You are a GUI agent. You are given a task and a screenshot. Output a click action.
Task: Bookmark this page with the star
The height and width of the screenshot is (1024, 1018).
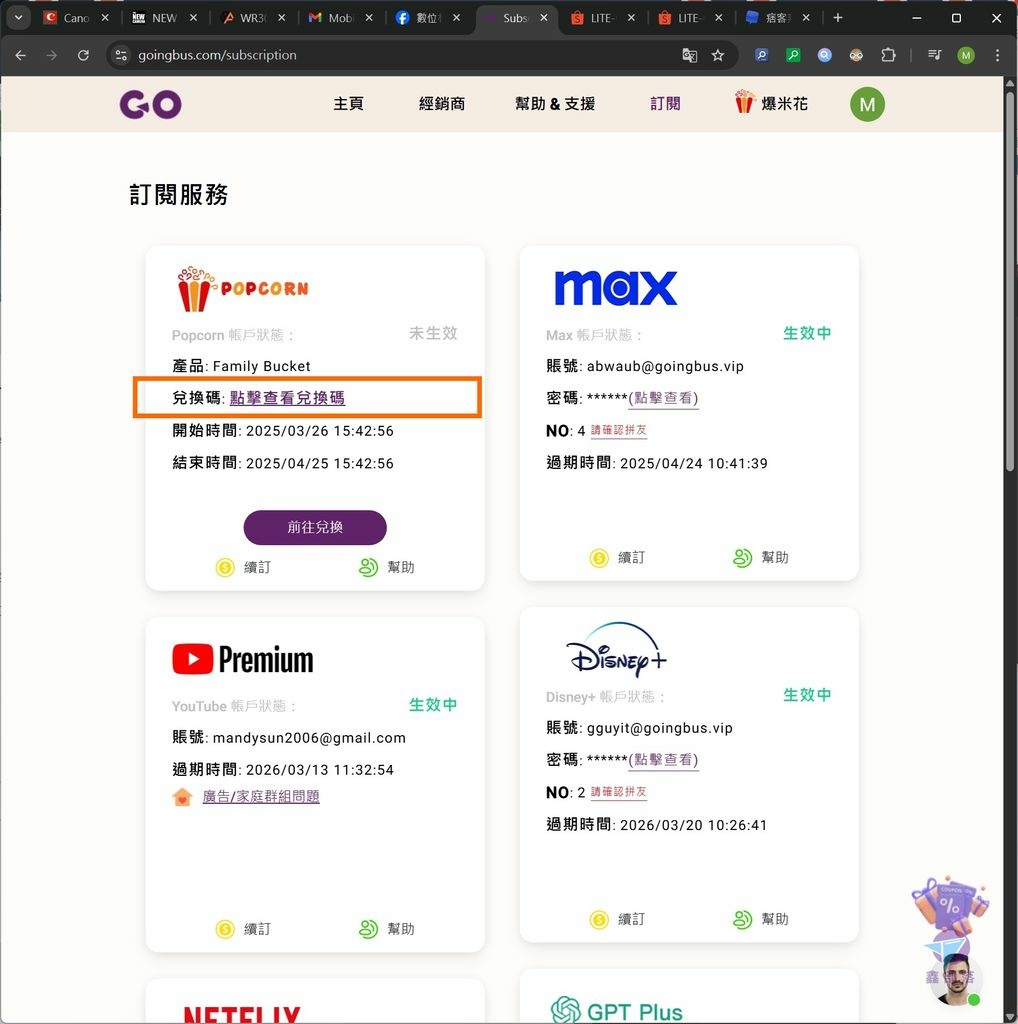point(718,56)
